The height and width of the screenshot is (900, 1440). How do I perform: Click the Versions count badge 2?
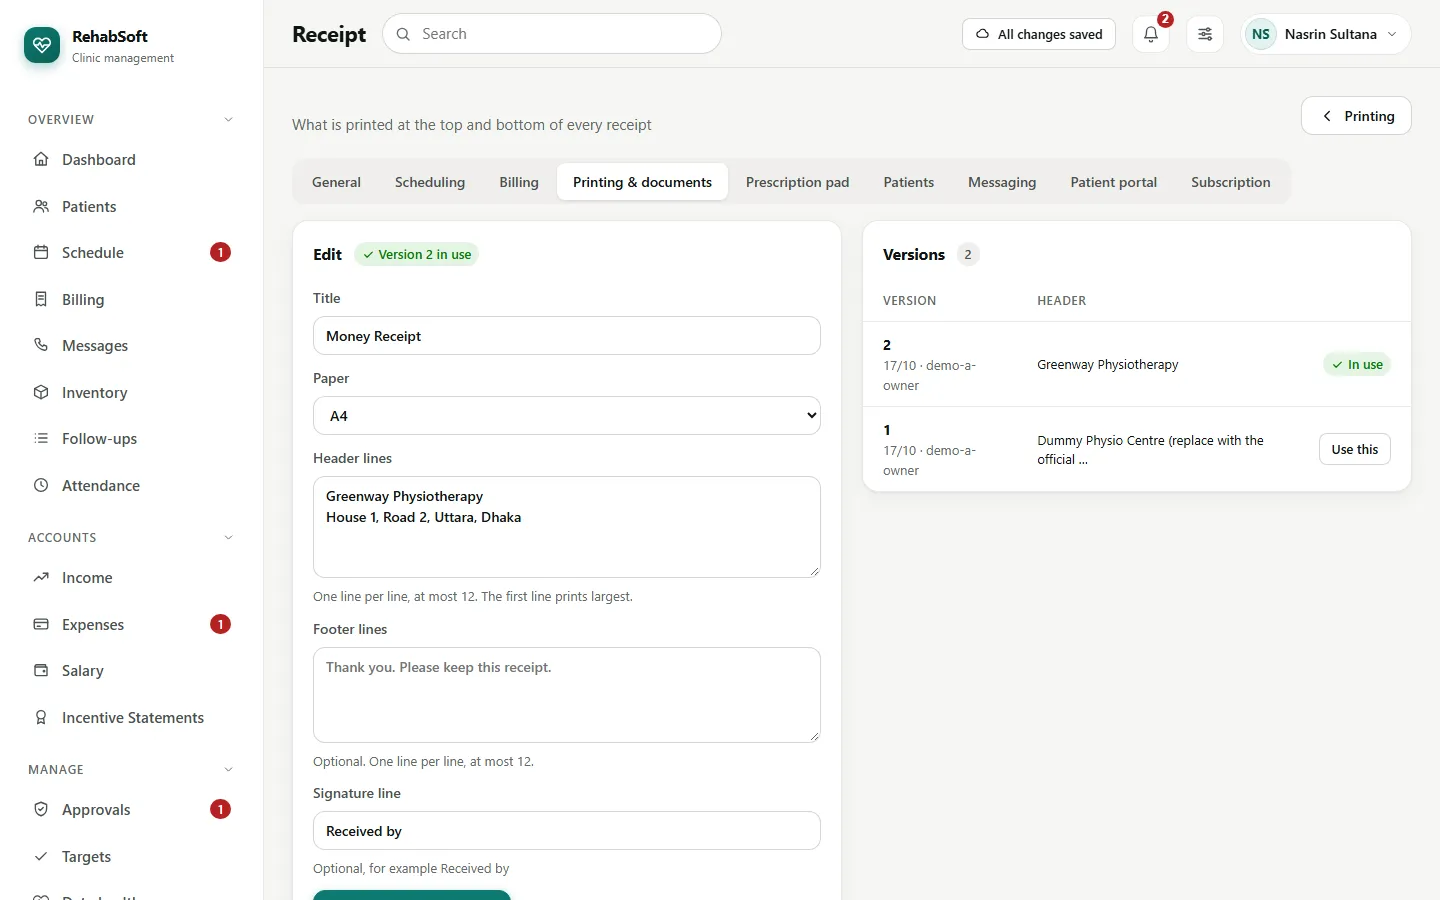pyautogui.click(x=967, y=255)
